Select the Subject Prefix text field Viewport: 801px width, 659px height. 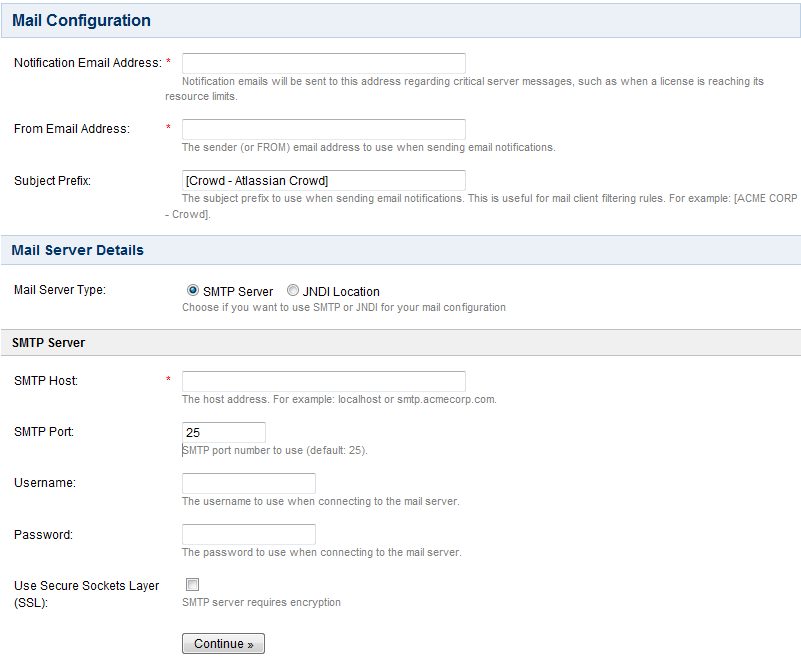pos(323,180)
